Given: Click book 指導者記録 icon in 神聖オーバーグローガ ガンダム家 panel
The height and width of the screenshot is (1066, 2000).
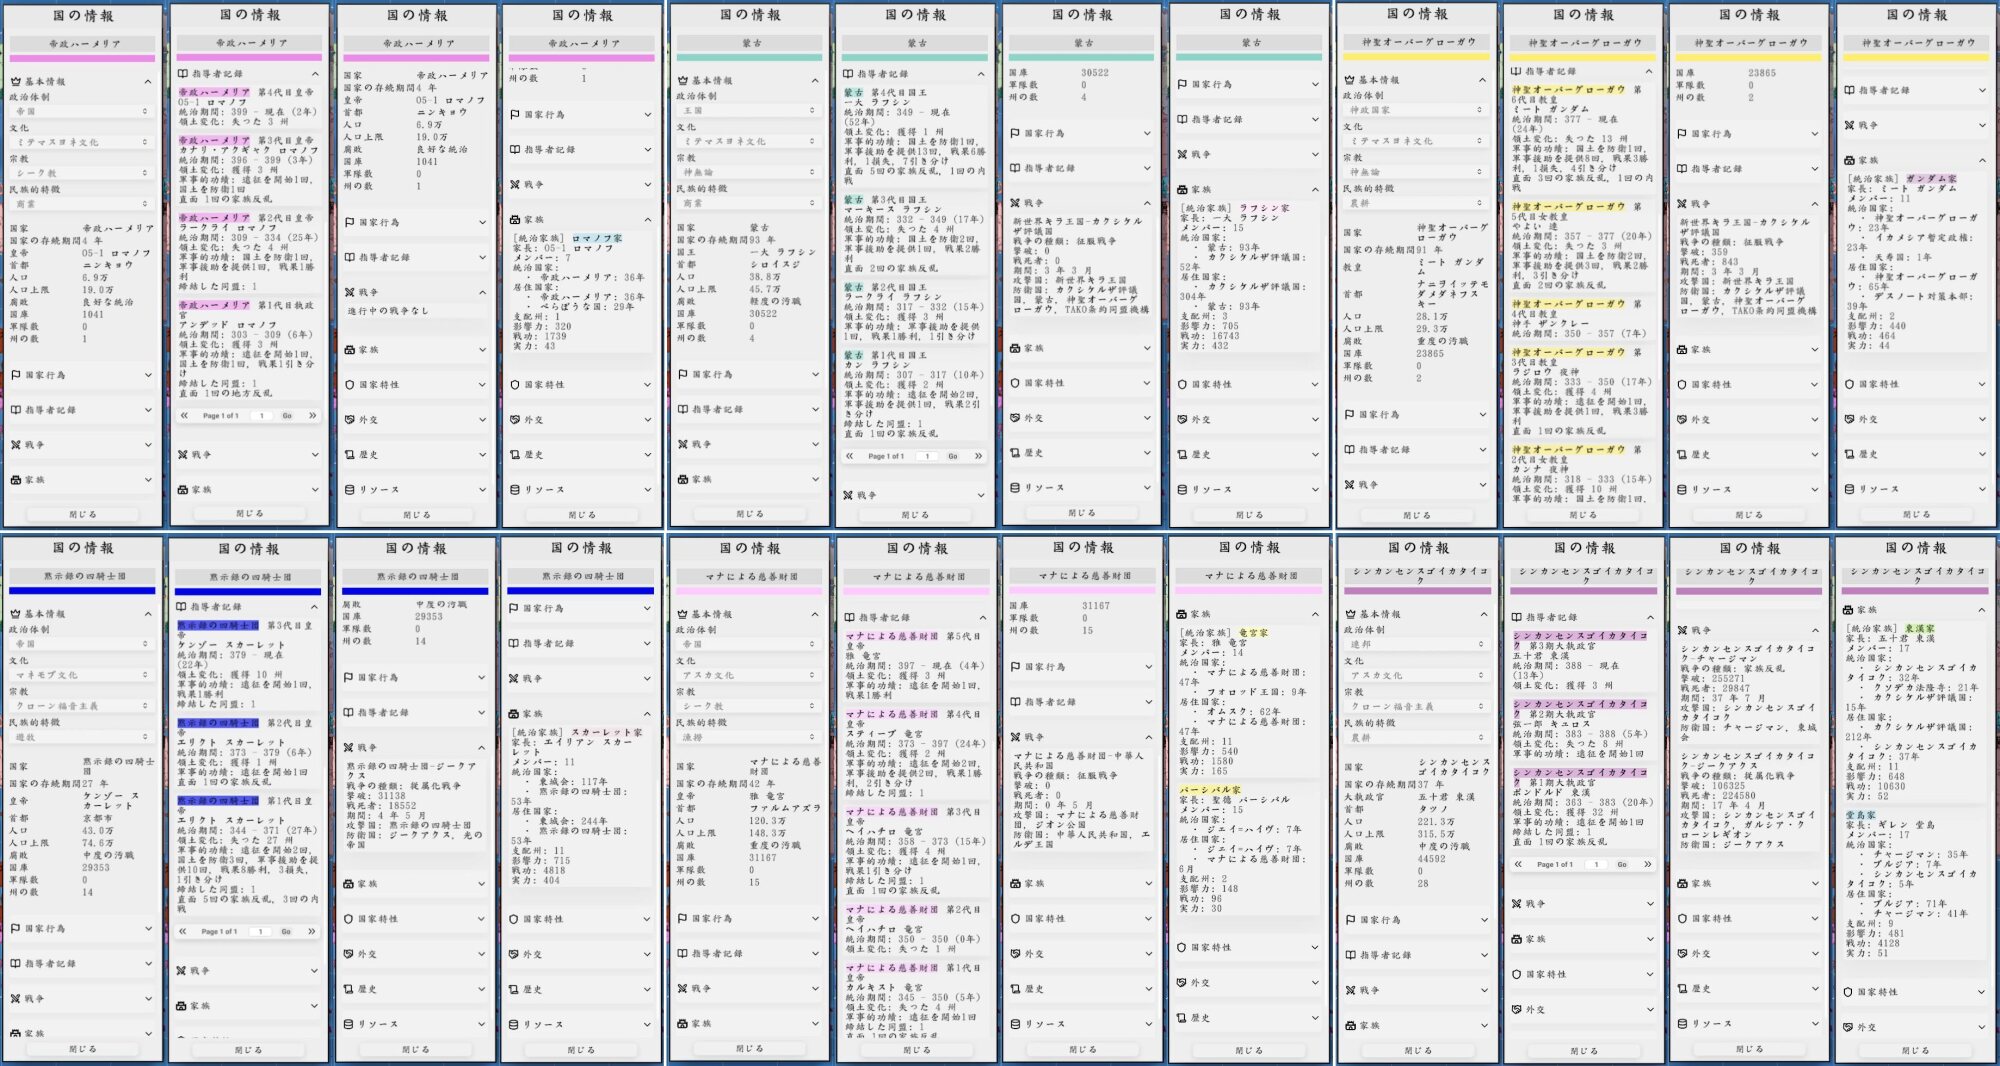Looking at the screenshot, I should (x=1849, y=90).
